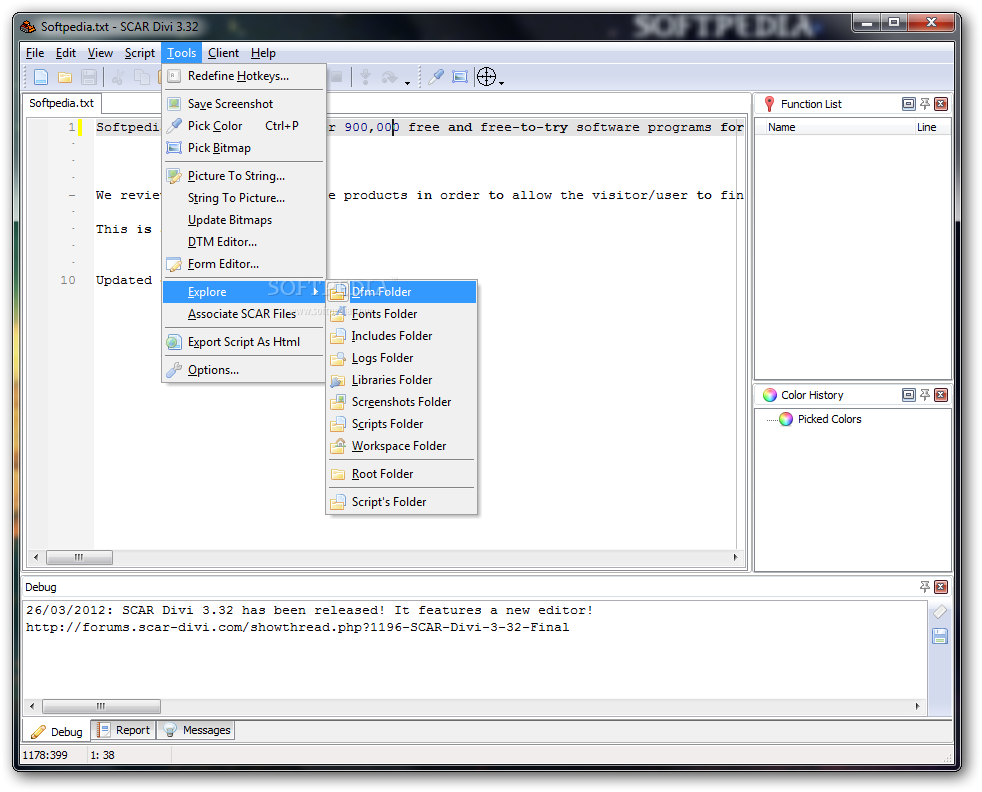
Task: Close the Function List panel
Action: [941, 104]
